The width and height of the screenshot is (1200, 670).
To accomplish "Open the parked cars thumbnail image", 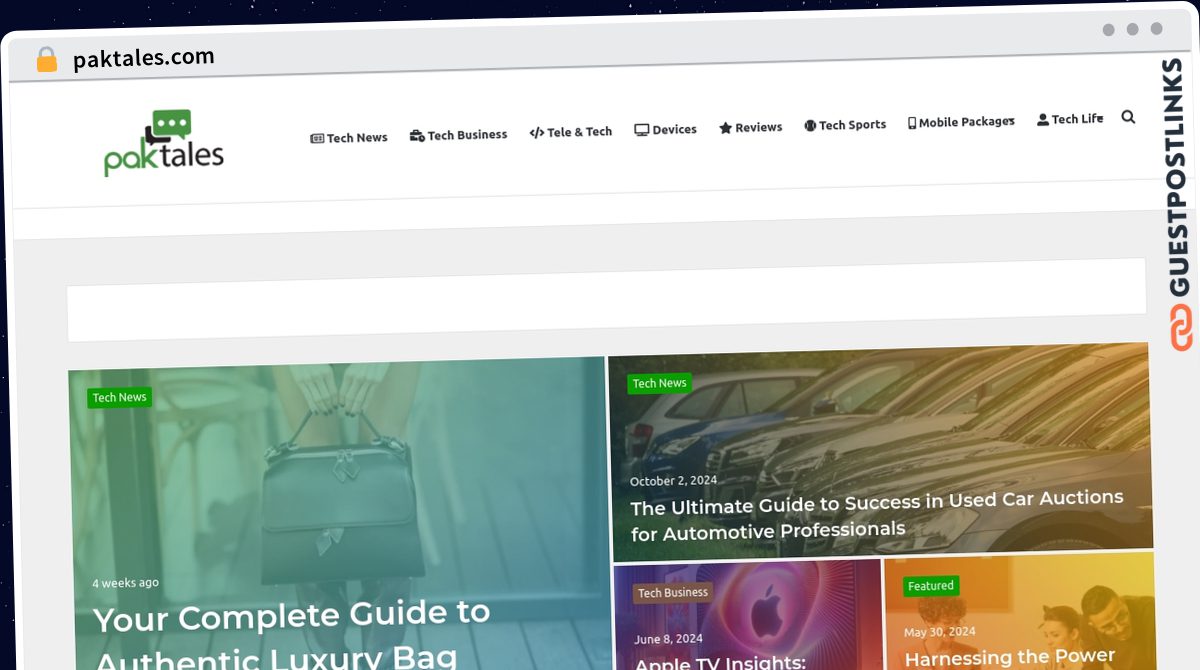I will [880, 452].
